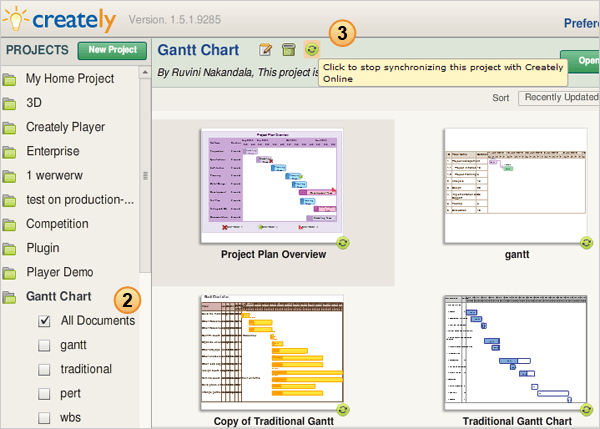Select the Creately Player project

click(65, 127)
